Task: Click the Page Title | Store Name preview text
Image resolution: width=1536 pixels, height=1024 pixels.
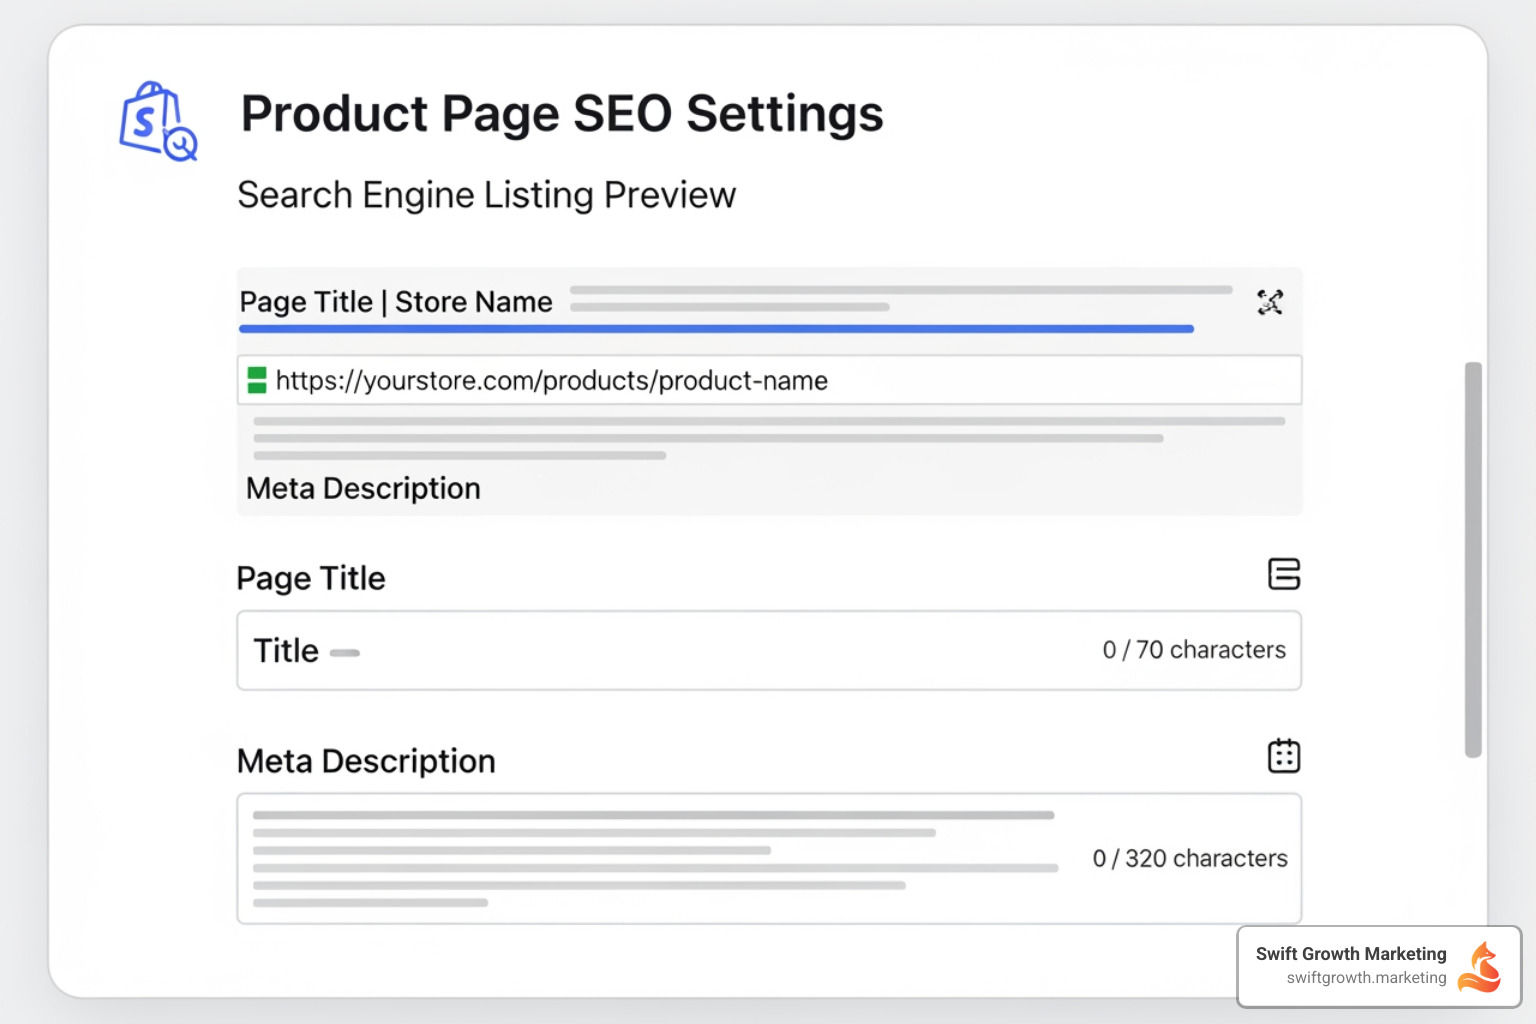Action: 395,302
